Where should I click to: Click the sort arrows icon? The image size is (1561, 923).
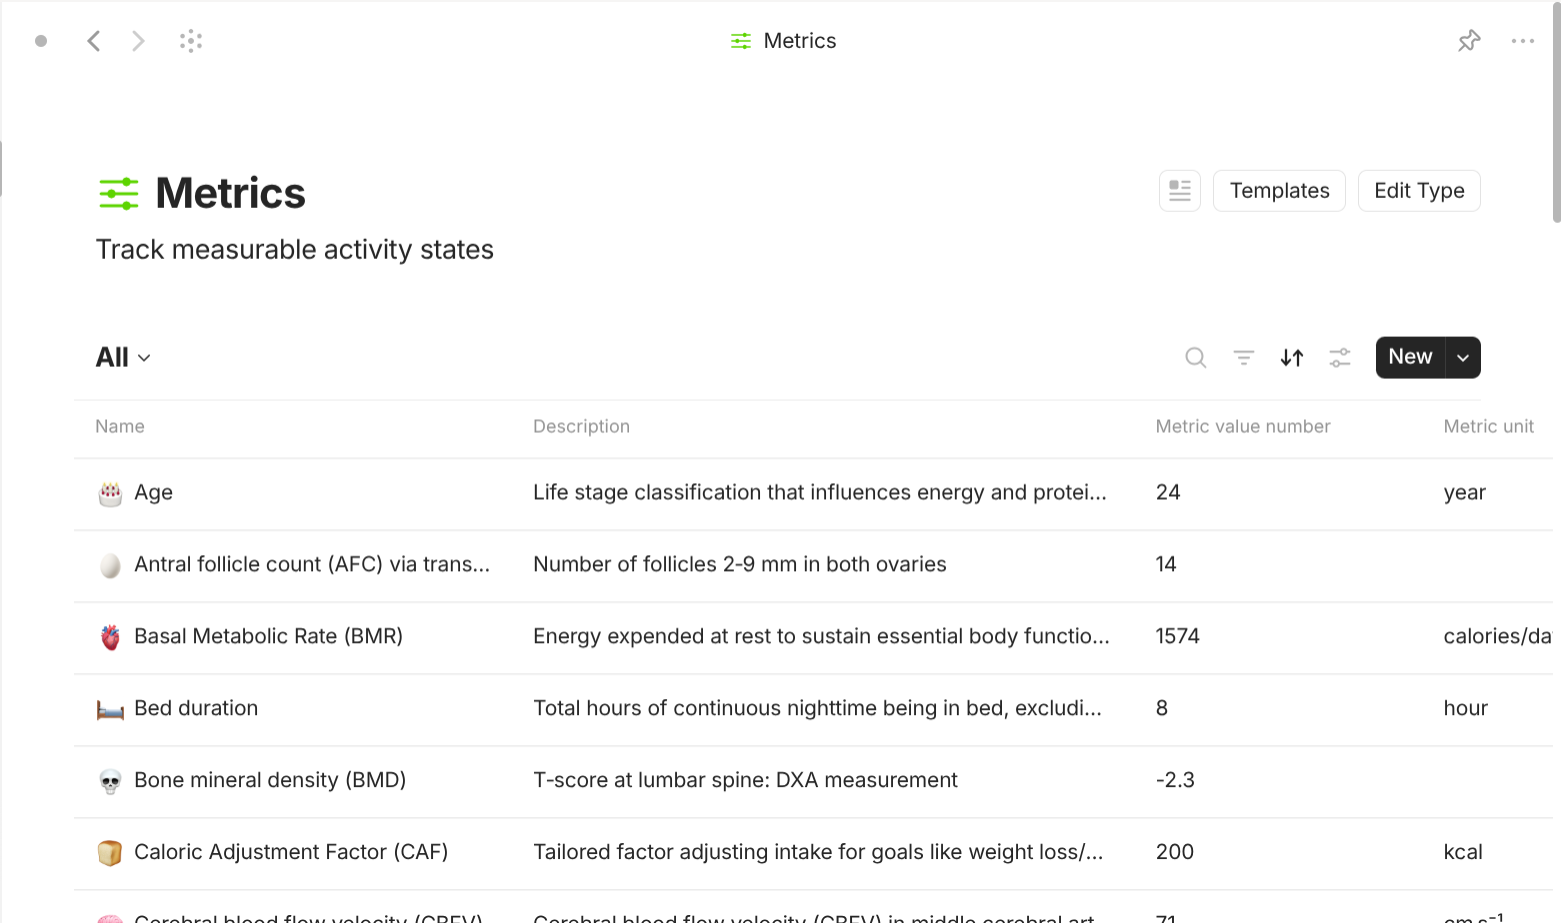click(x=1291, y=358)
